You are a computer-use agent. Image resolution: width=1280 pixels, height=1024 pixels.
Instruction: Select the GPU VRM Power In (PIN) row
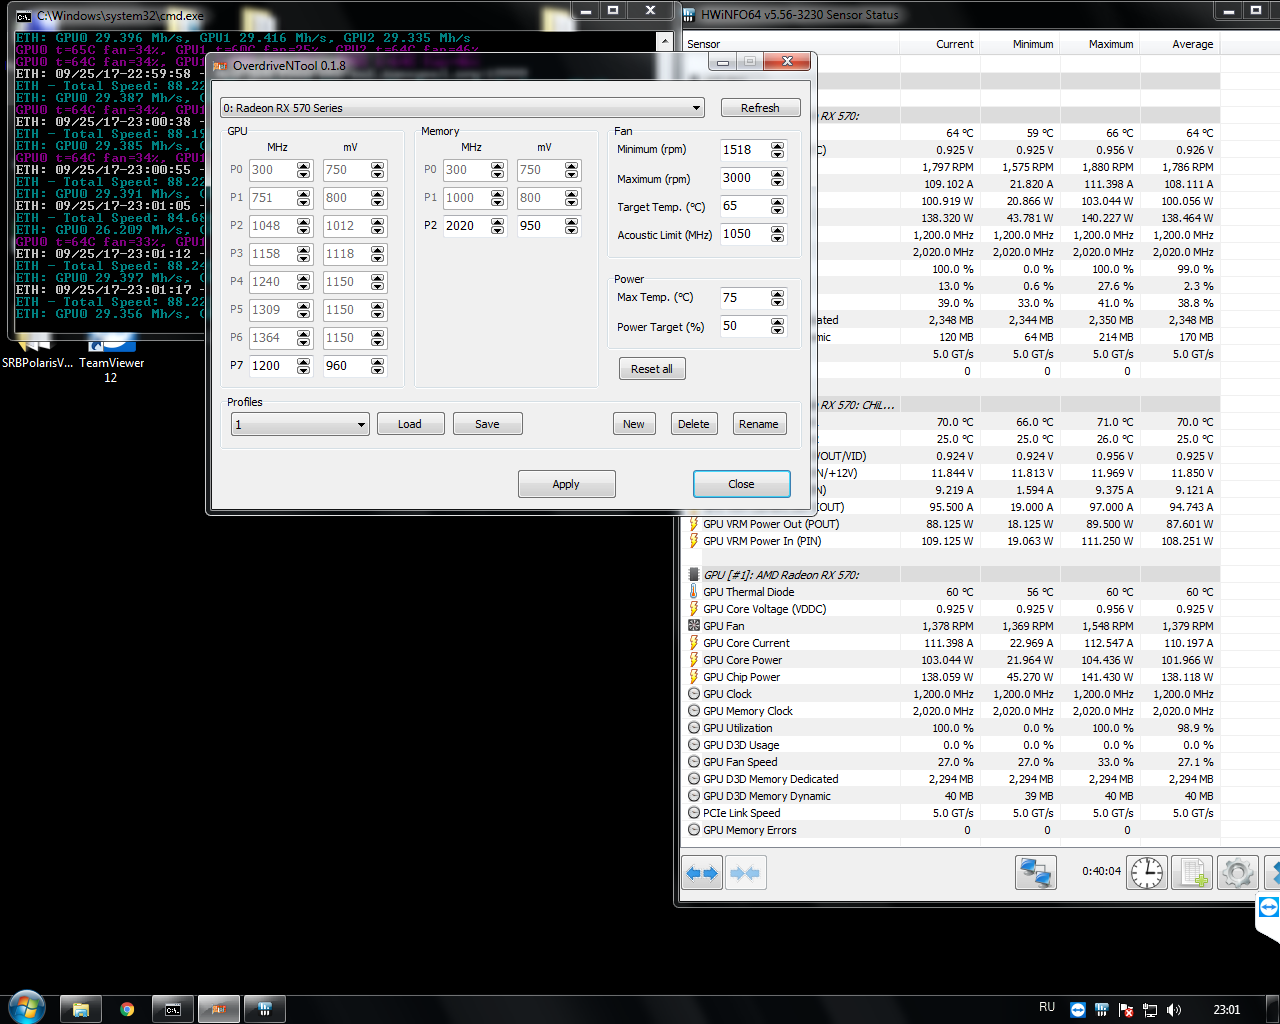(x=952, y=541)
